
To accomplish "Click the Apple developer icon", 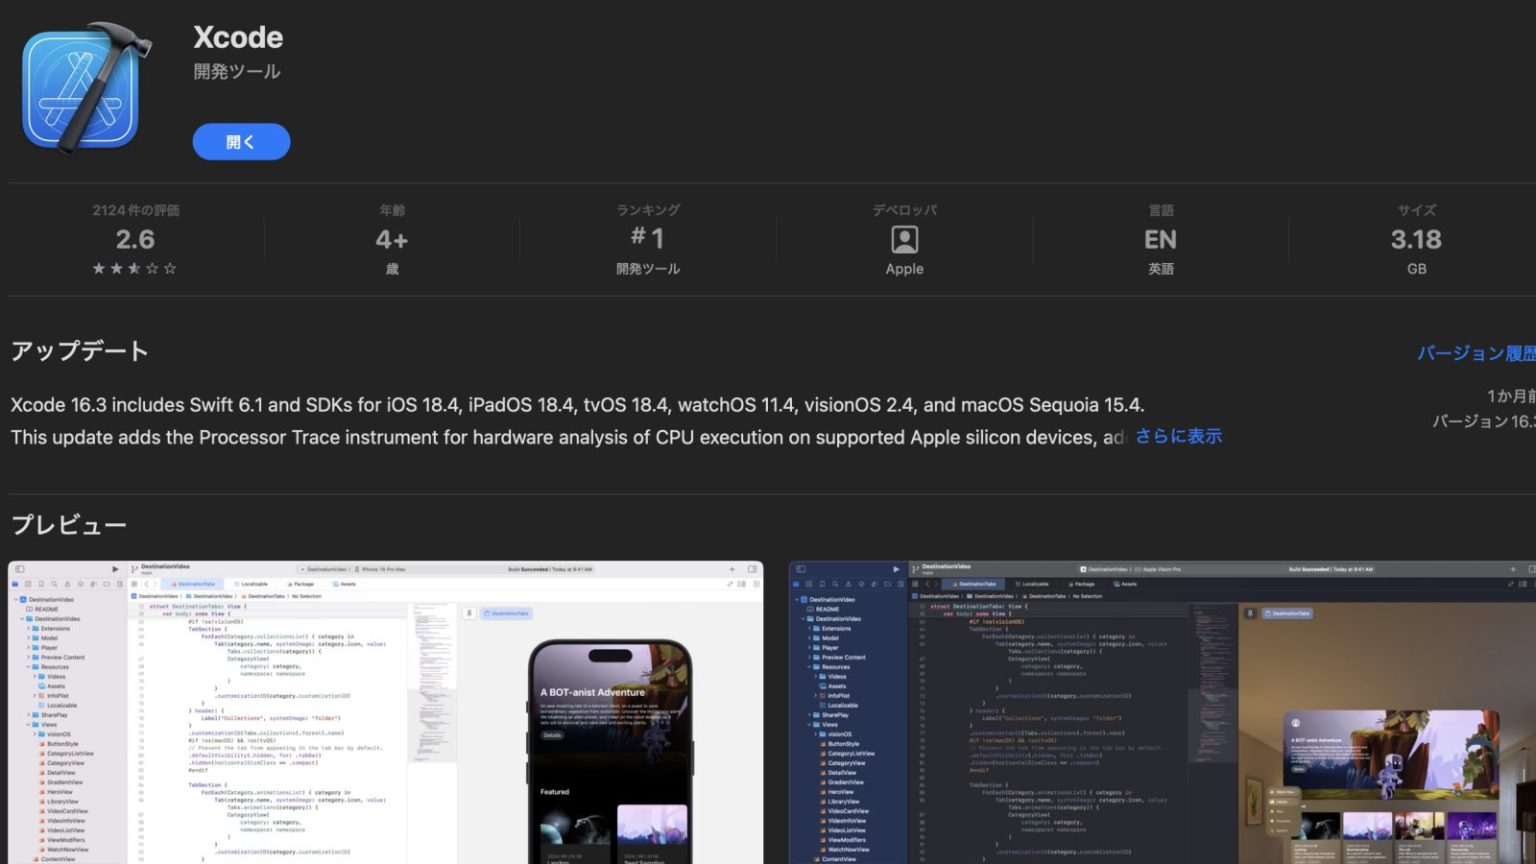I will coord(904,240).
